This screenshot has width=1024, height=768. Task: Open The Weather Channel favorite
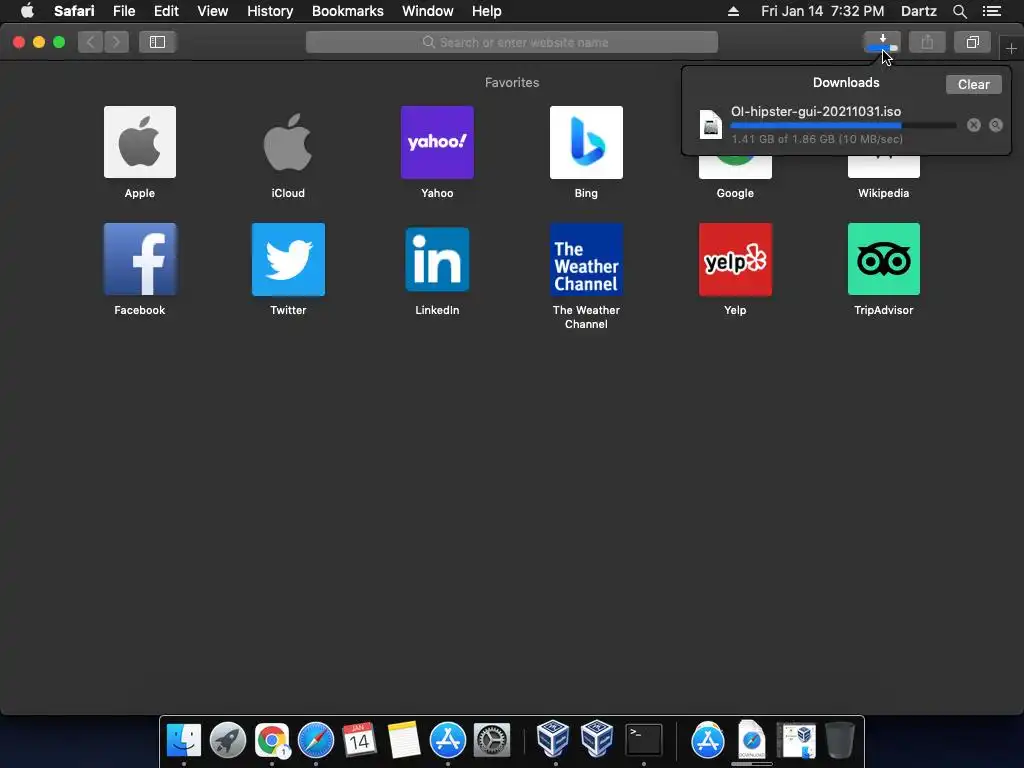click(586, 259)
